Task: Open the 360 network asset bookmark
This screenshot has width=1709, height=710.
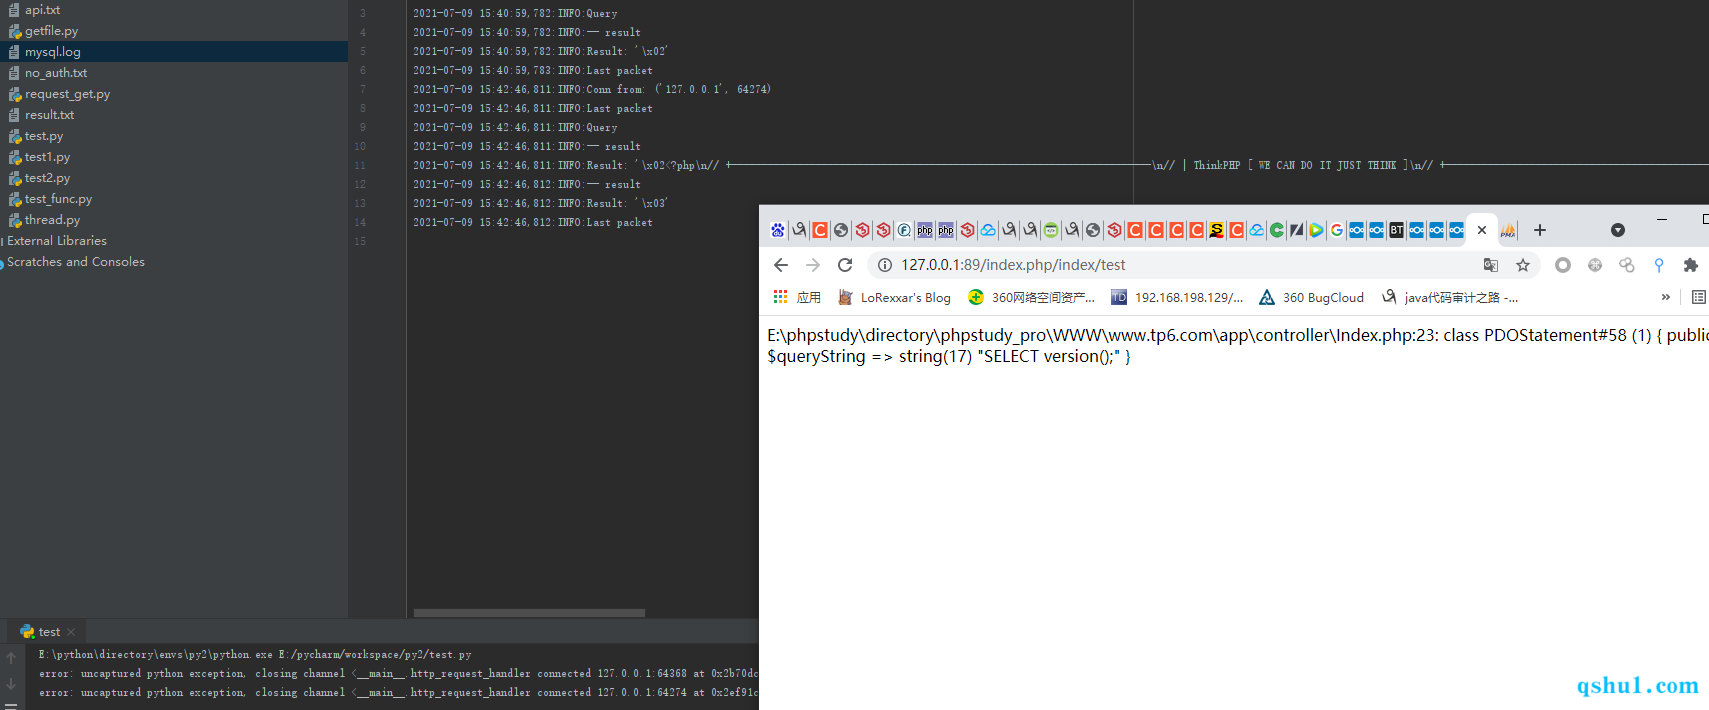Action: click(x=1032, y=297)
